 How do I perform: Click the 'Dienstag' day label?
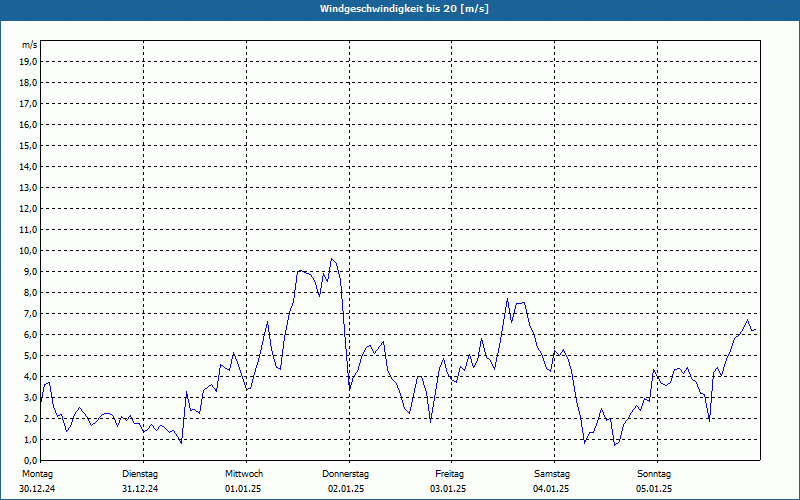[140, 474]
